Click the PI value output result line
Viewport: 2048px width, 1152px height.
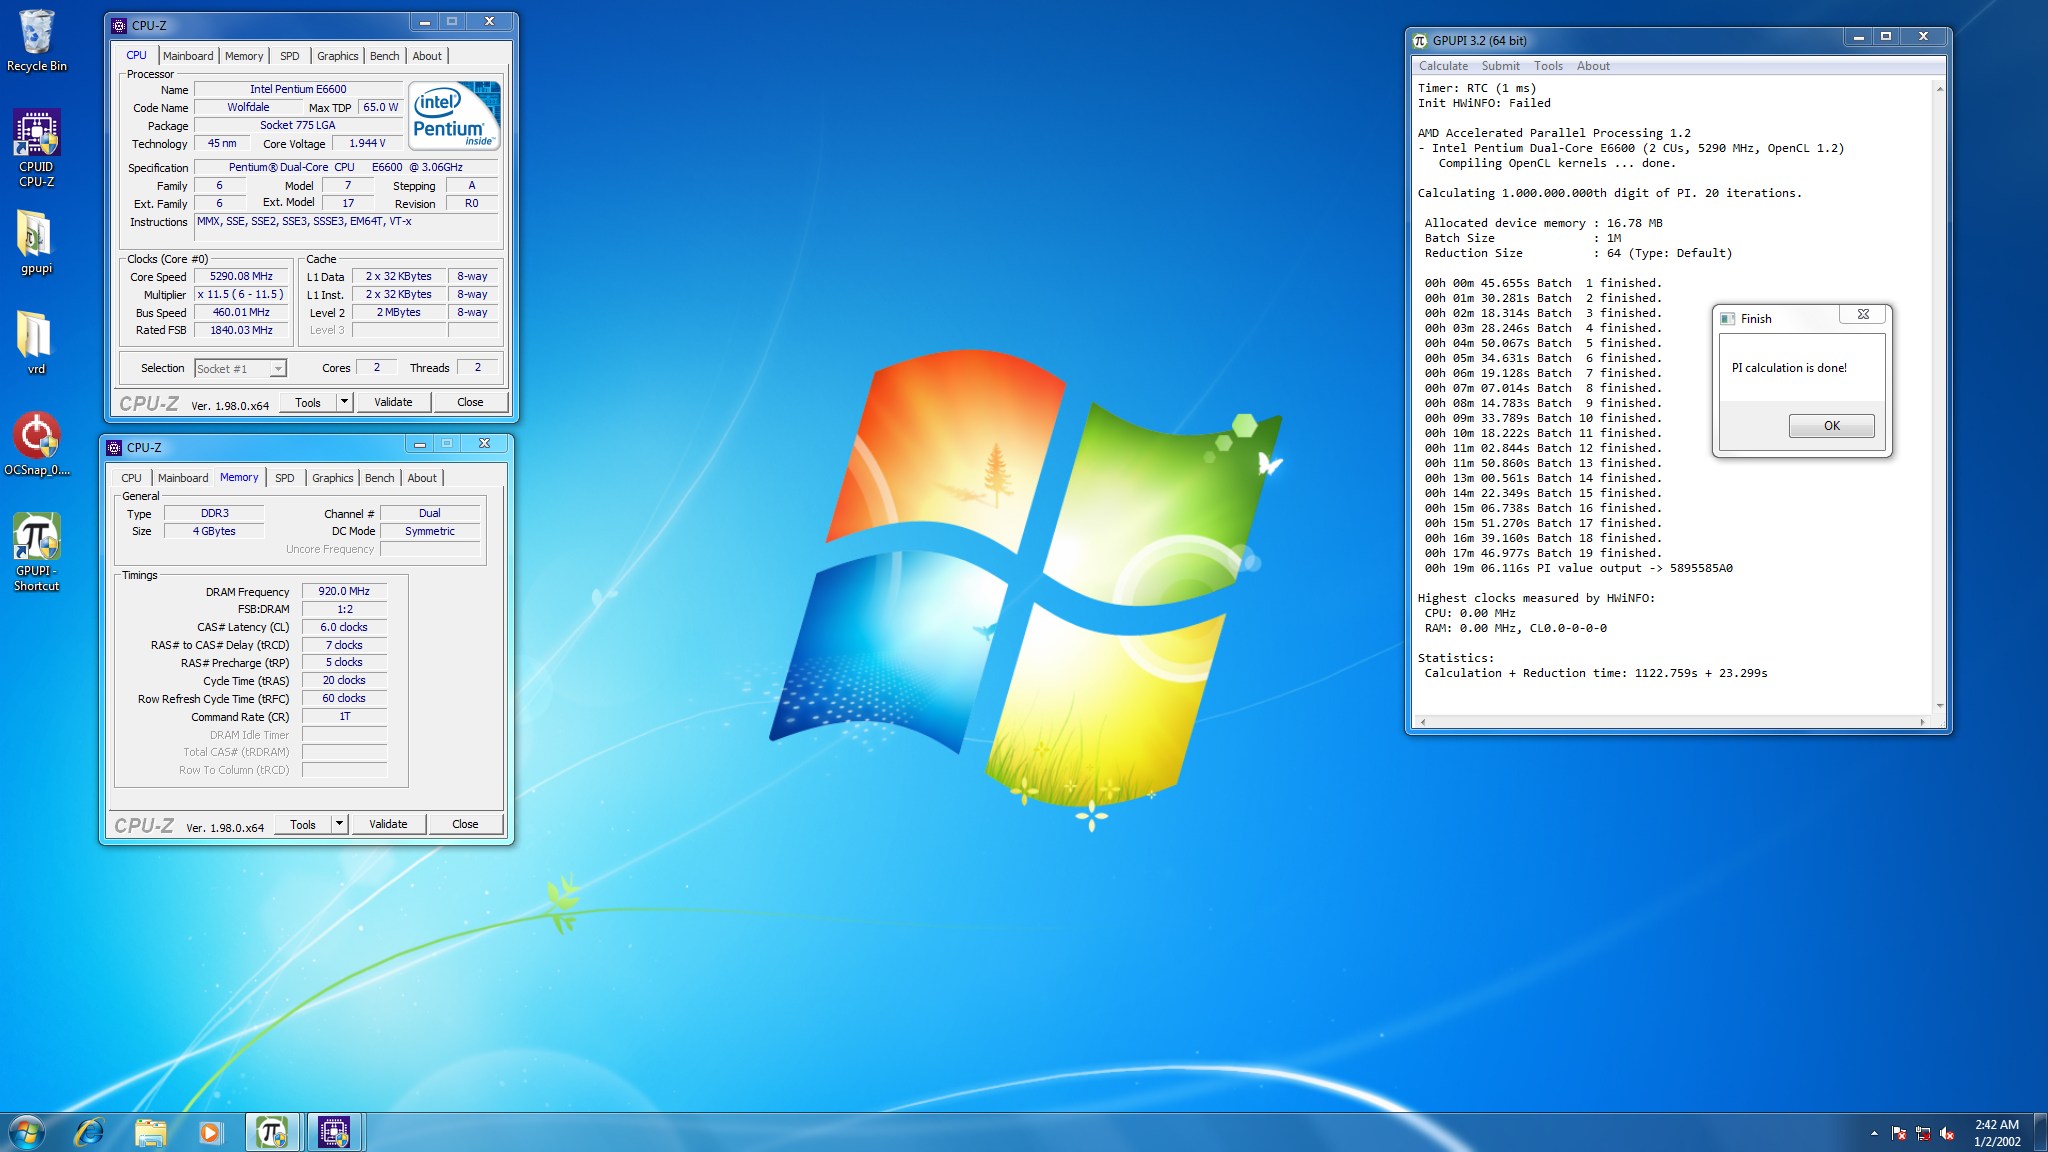tap(1579, 568)
